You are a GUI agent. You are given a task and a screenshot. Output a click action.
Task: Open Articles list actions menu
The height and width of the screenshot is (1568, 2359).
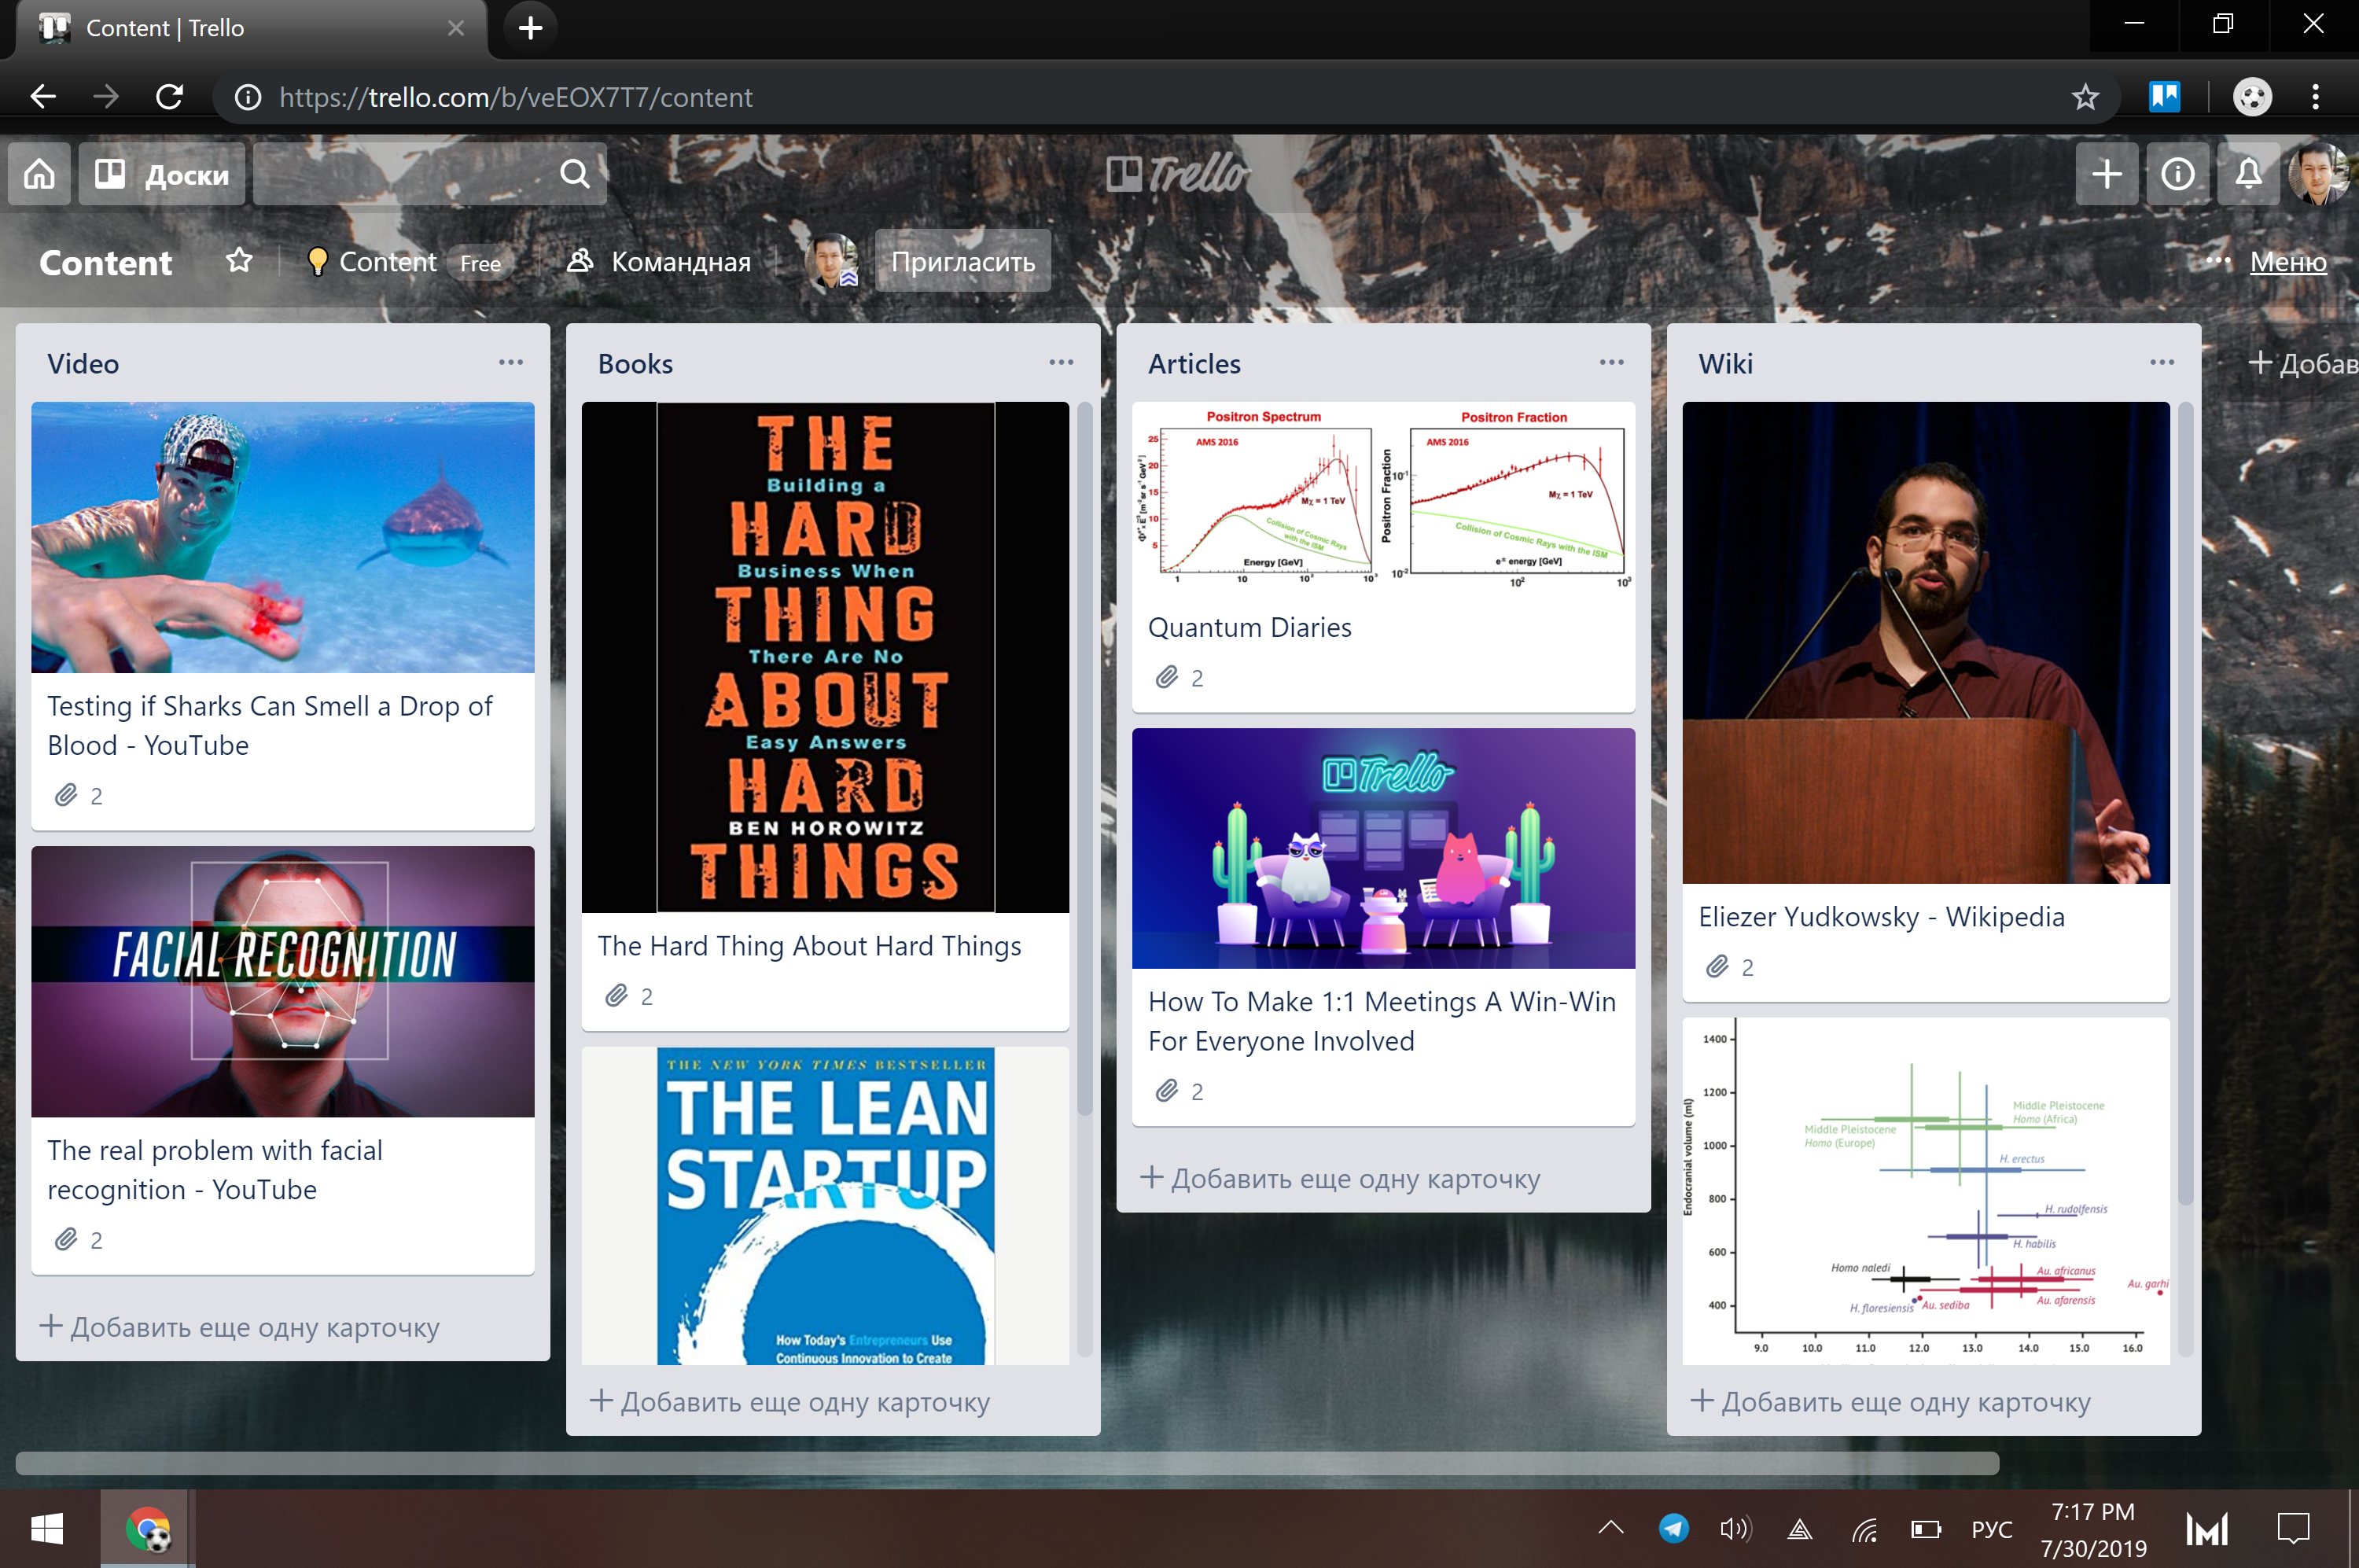point(1611,362)
